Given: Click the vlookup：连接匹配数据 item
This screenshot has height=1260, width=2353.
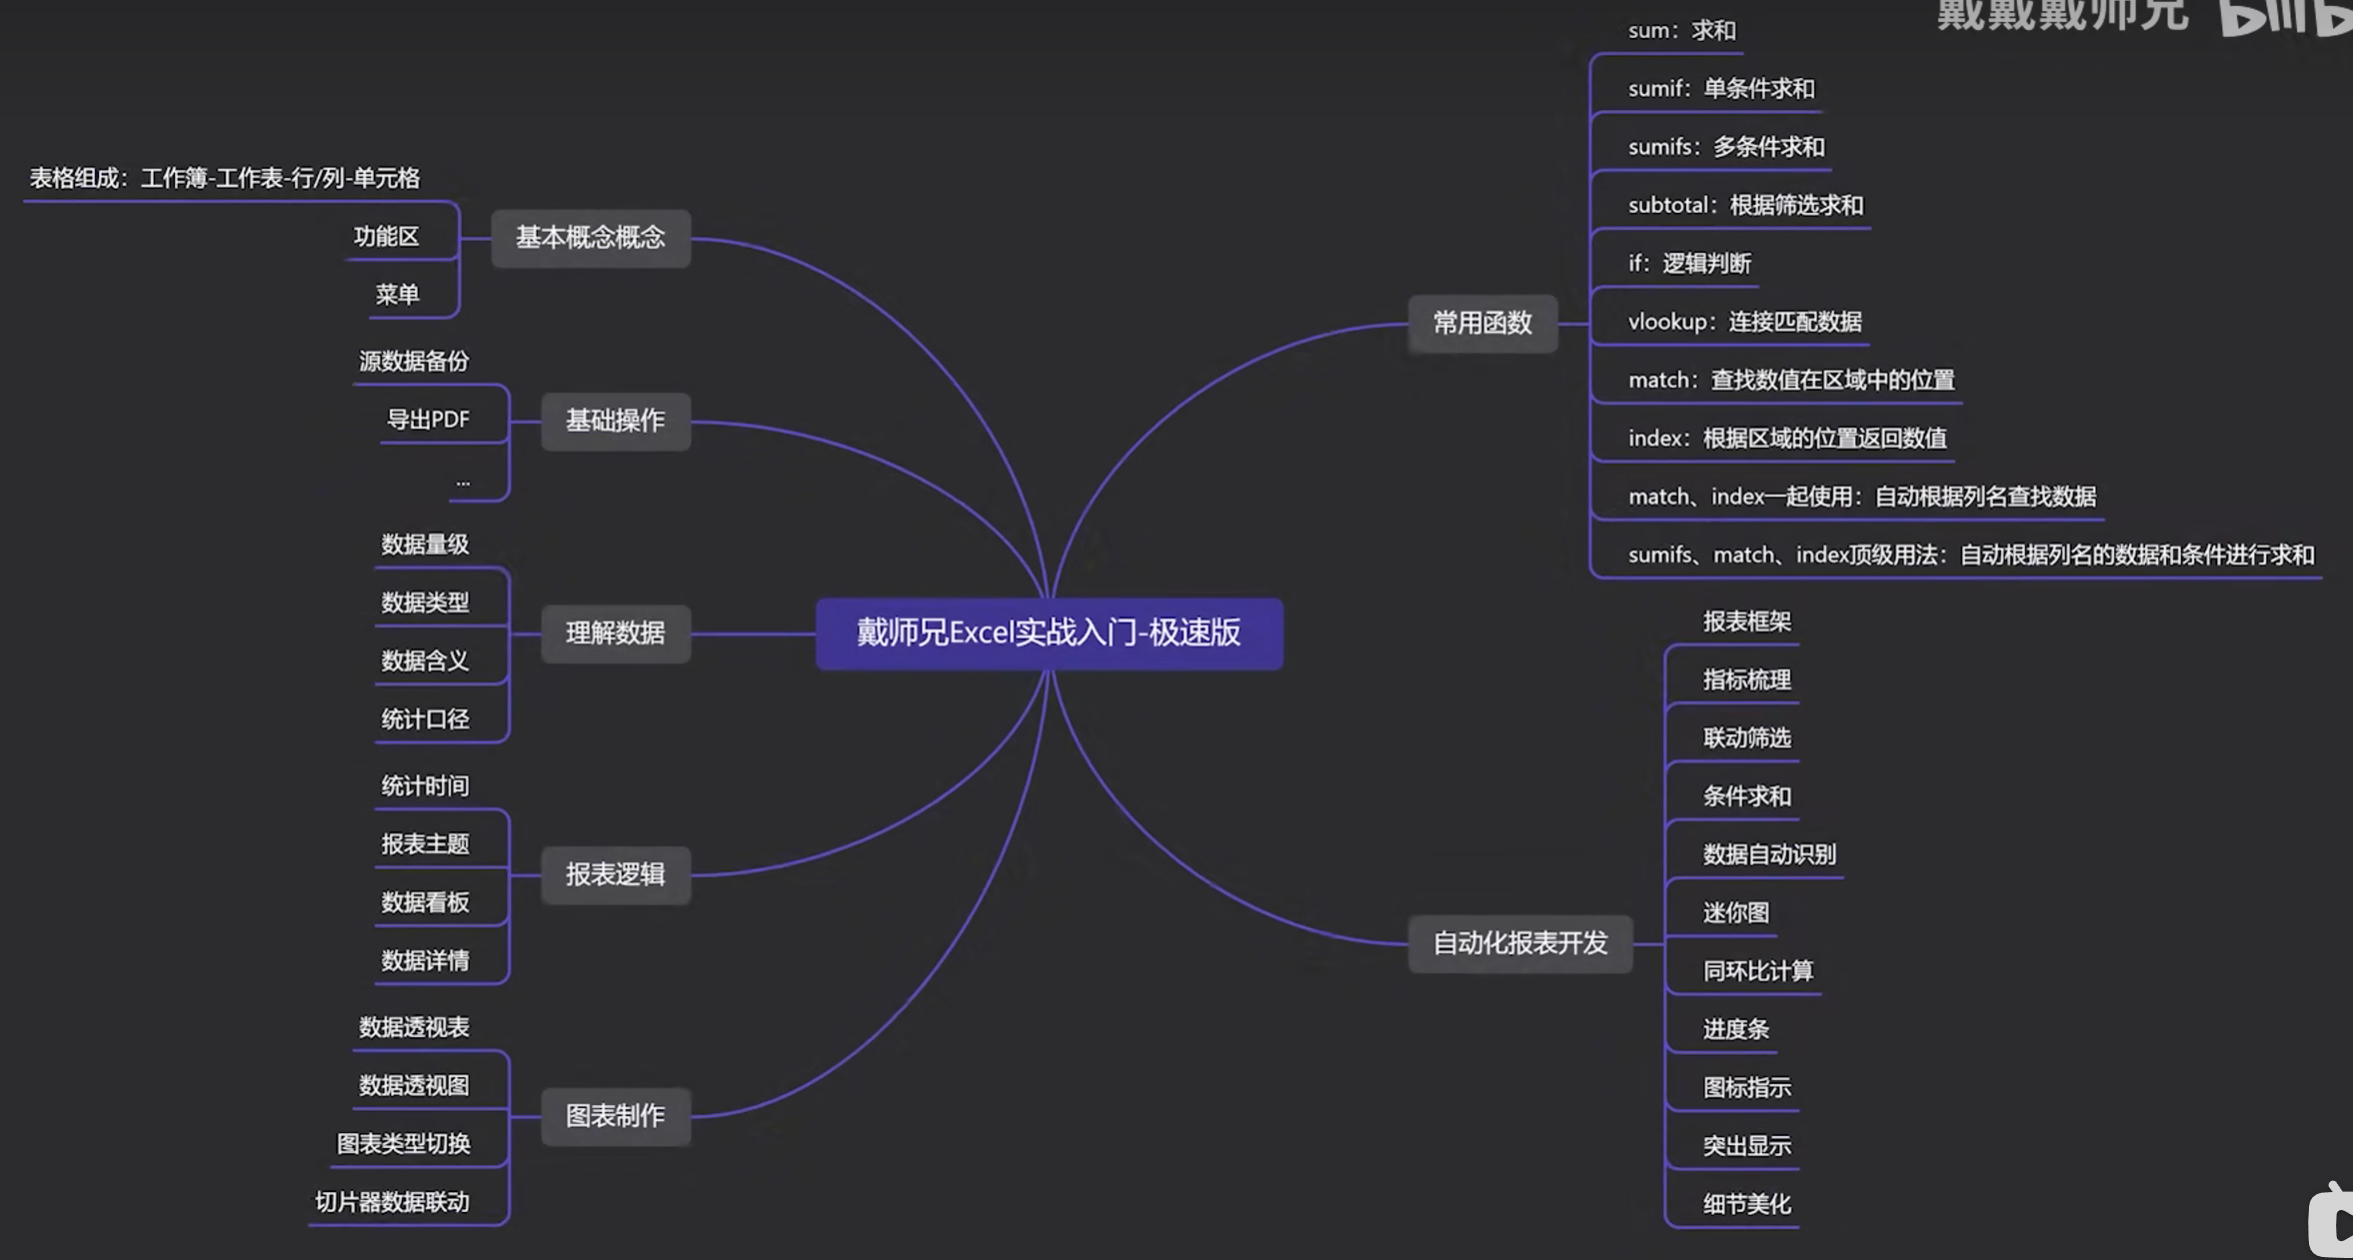Looking at the screenshot, I should (x=1744, y=322).
